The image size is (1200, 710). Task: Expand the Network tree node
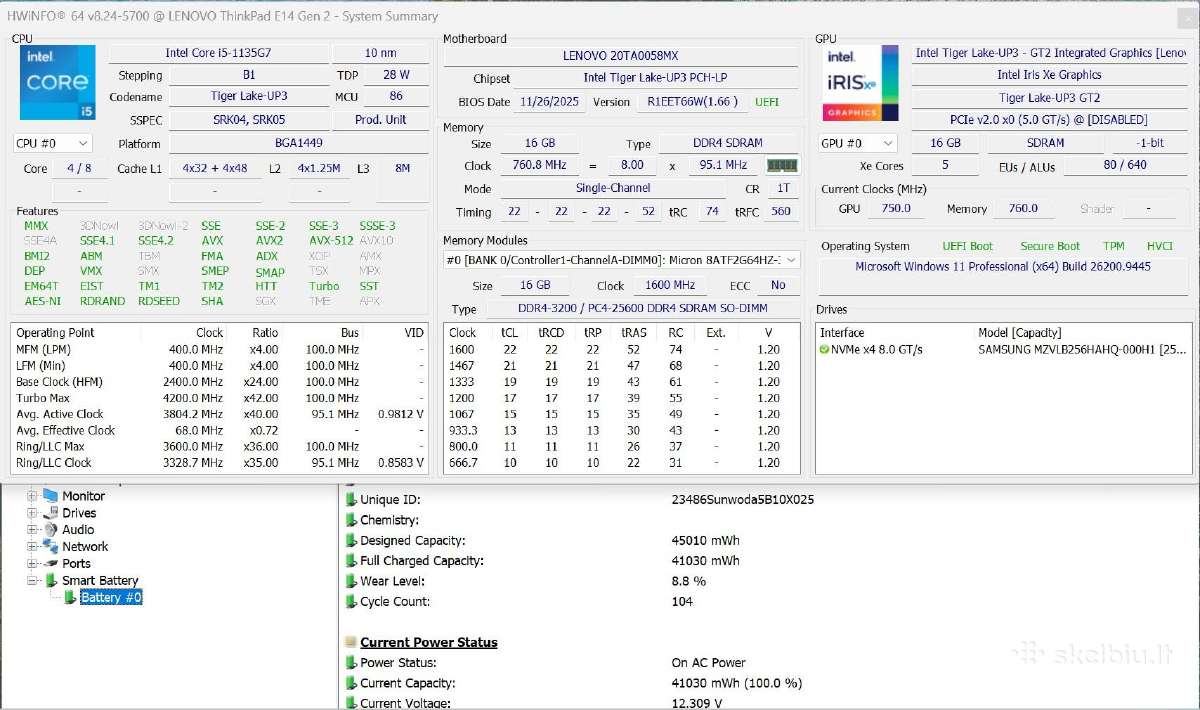32,547
